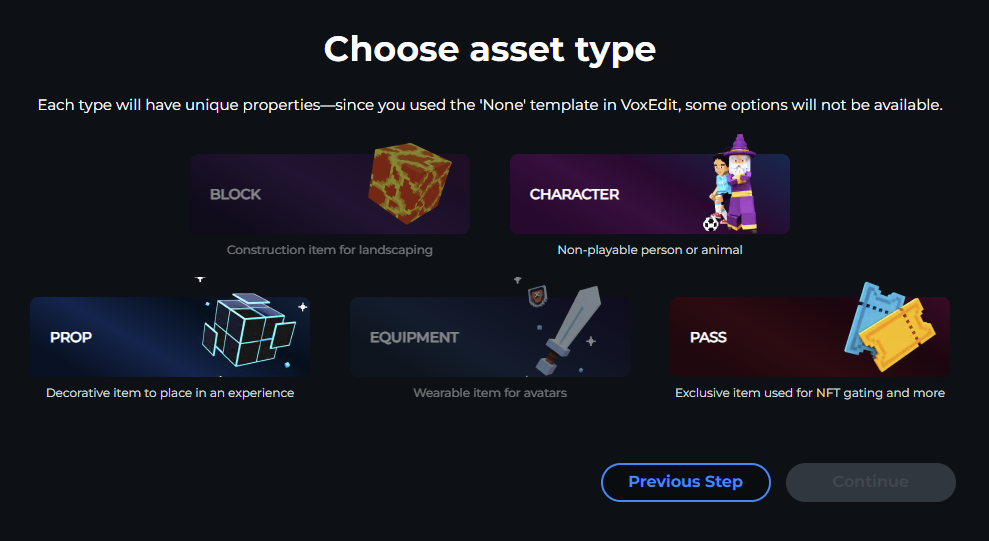Click 'Decorative item to place in an experience' text
989x541 pixels.
tap(170, 393)
